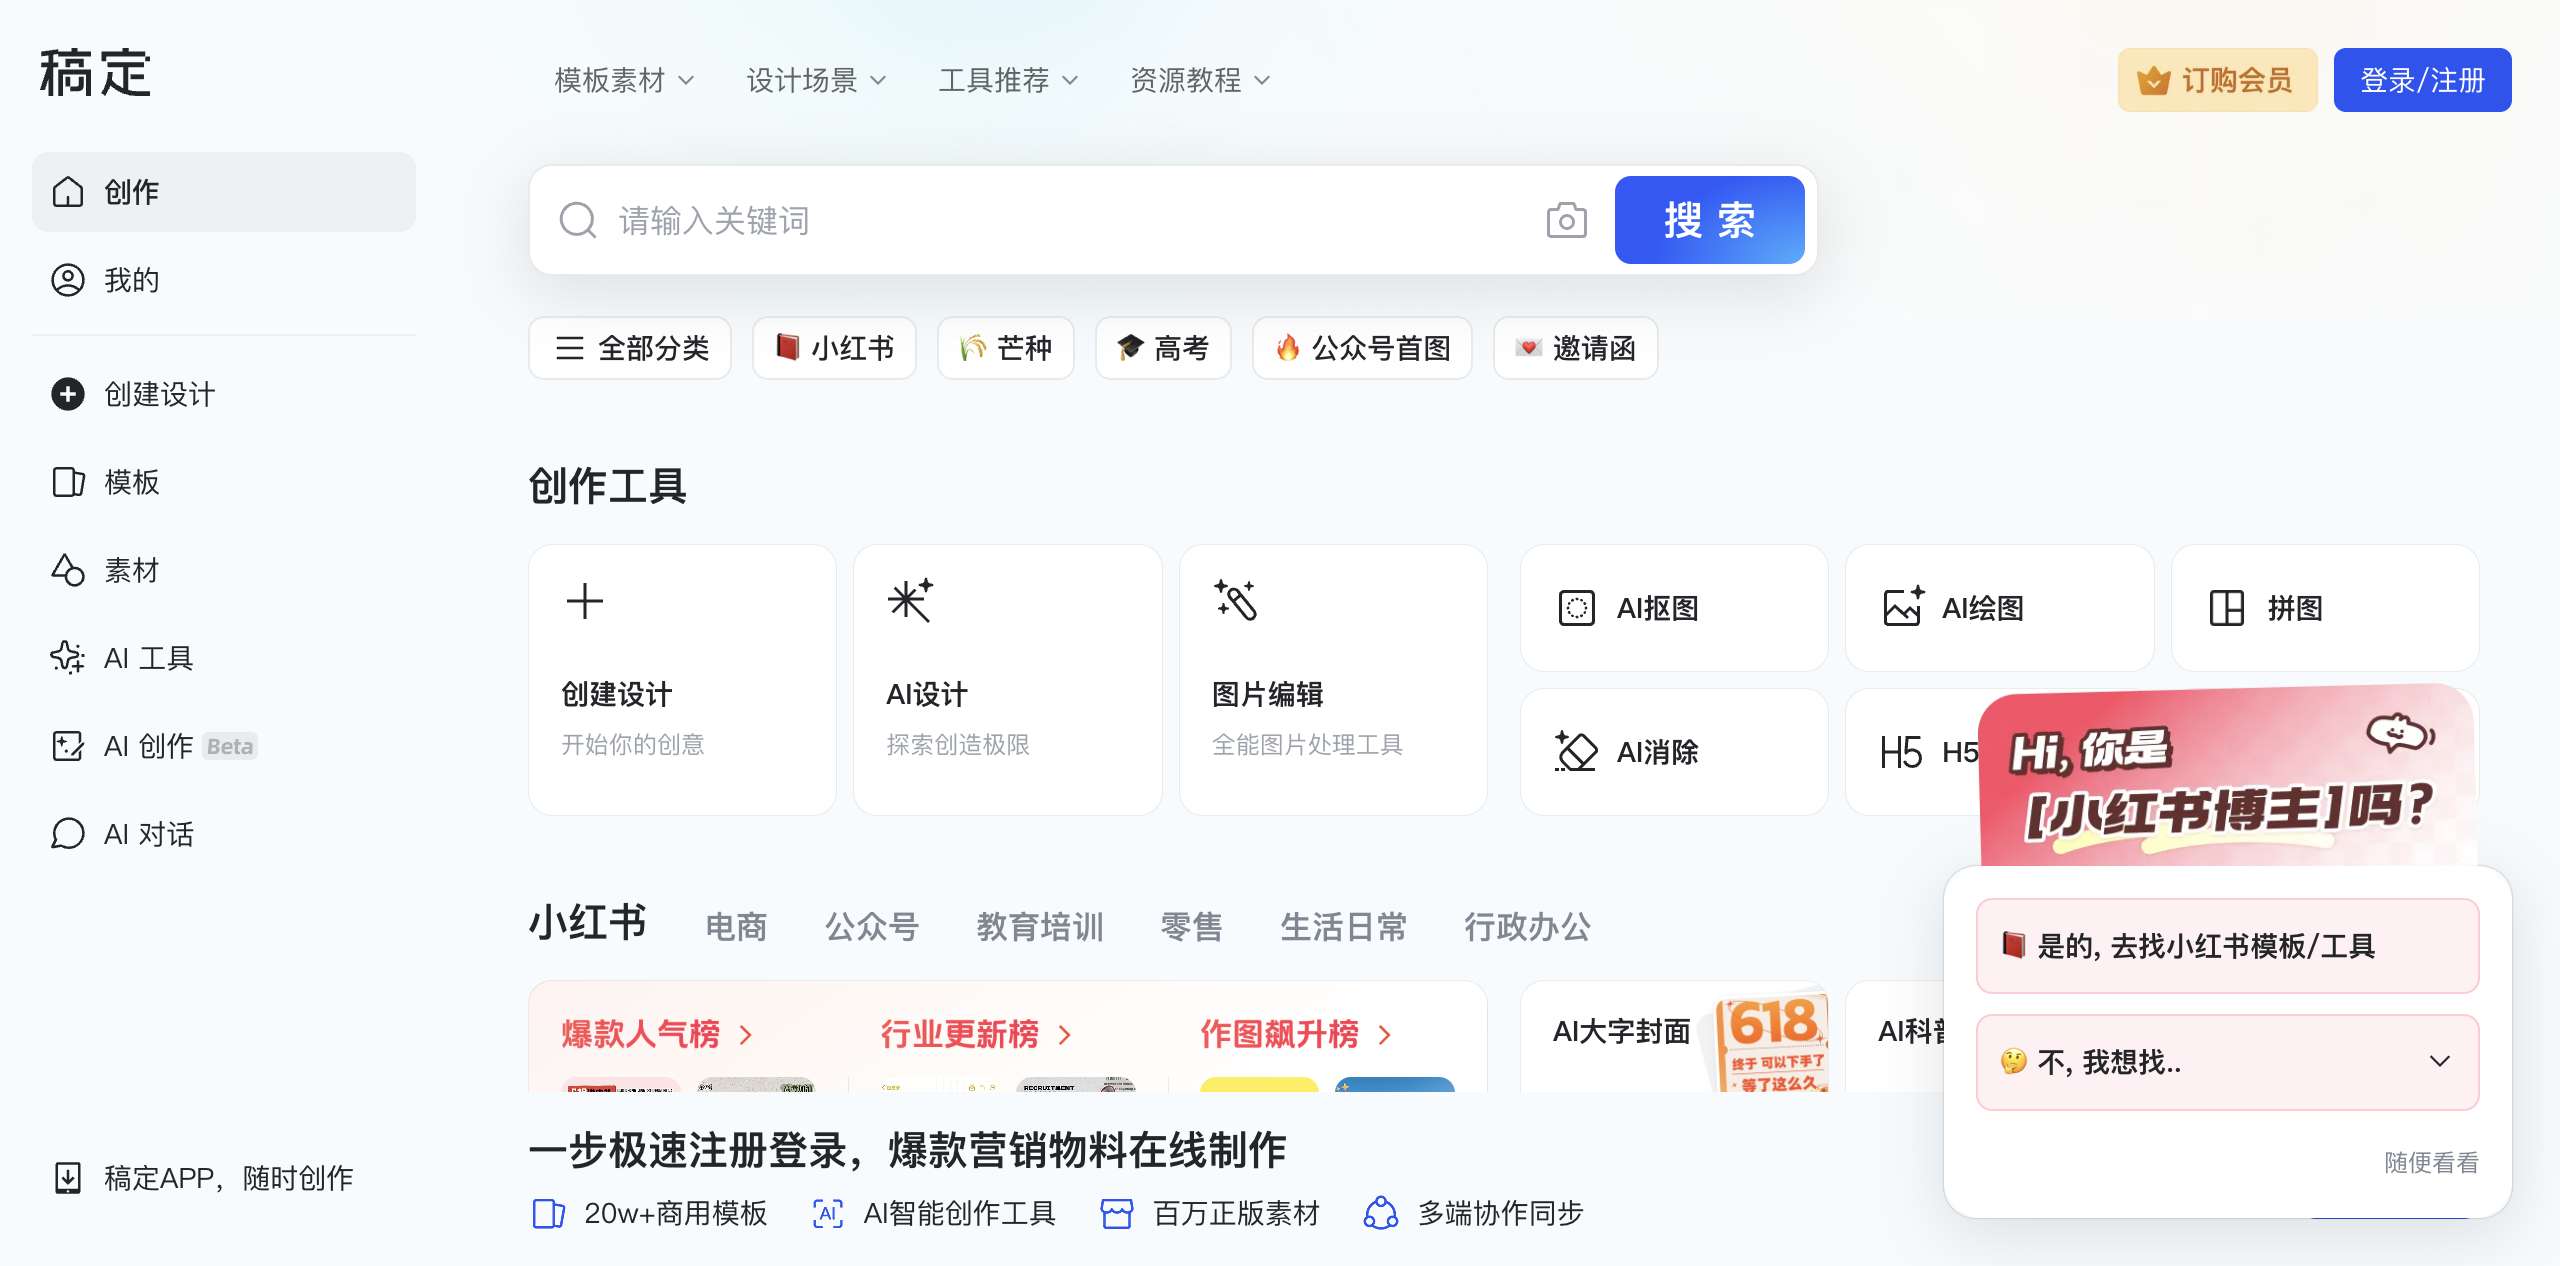Screen dimensions: 2560x1266
Task: Click the keyword search input field
Action: point(1070,220)
